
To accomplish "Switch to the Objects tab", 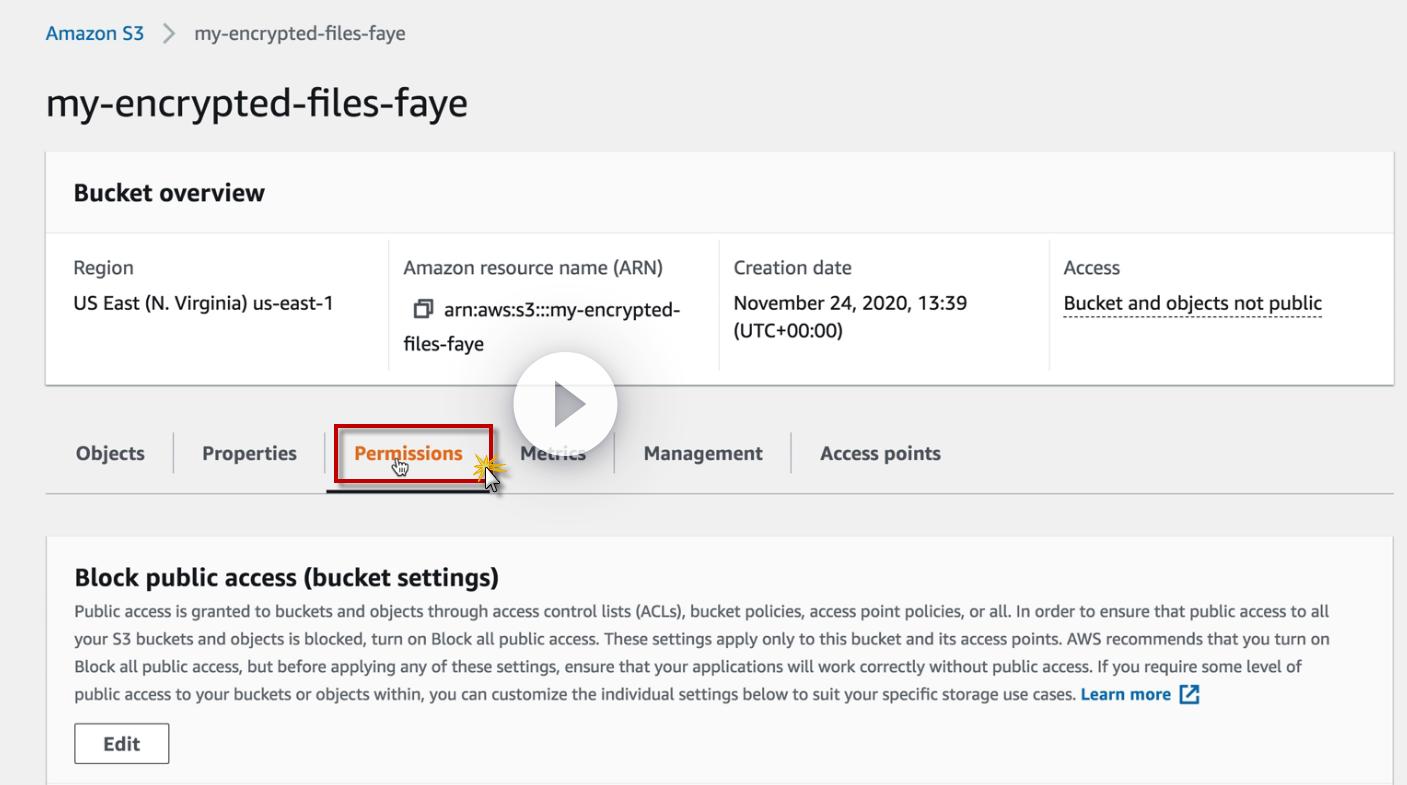I will [110, 453].
